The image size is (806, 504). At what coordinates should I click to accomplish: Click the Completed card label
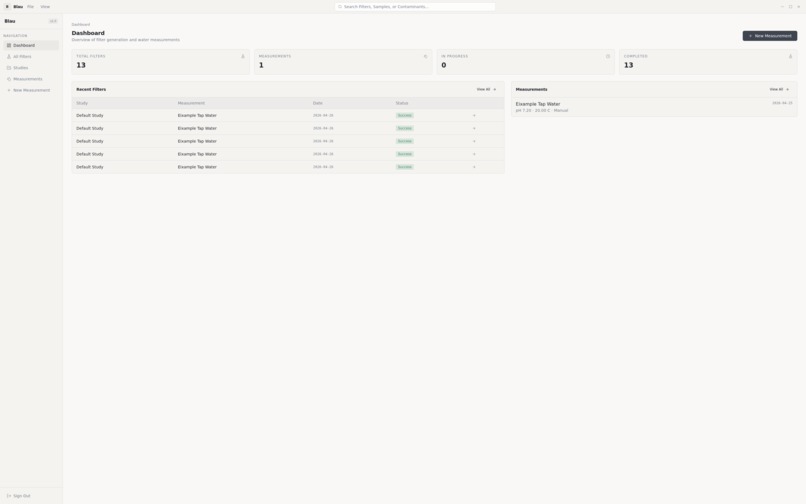pyautogui.click(x=636, y=56)
